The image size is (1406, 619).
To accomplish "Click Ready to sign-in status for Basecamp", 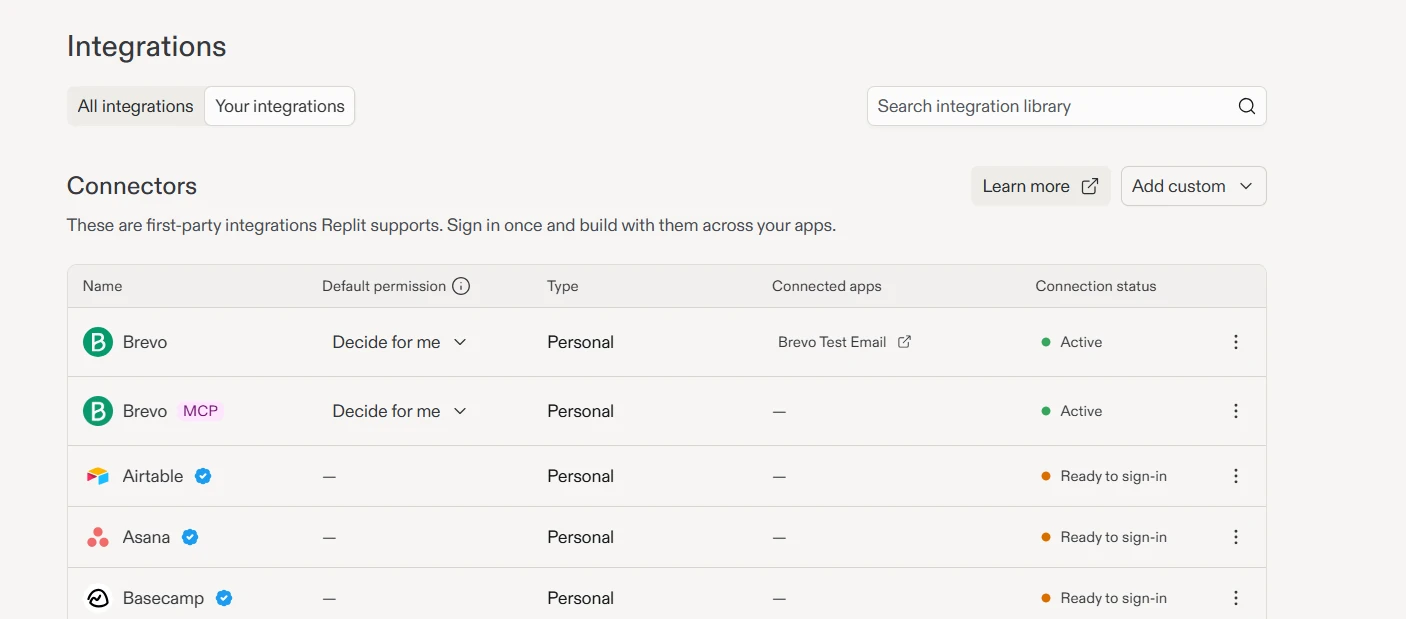I will tap(1113, 598).
